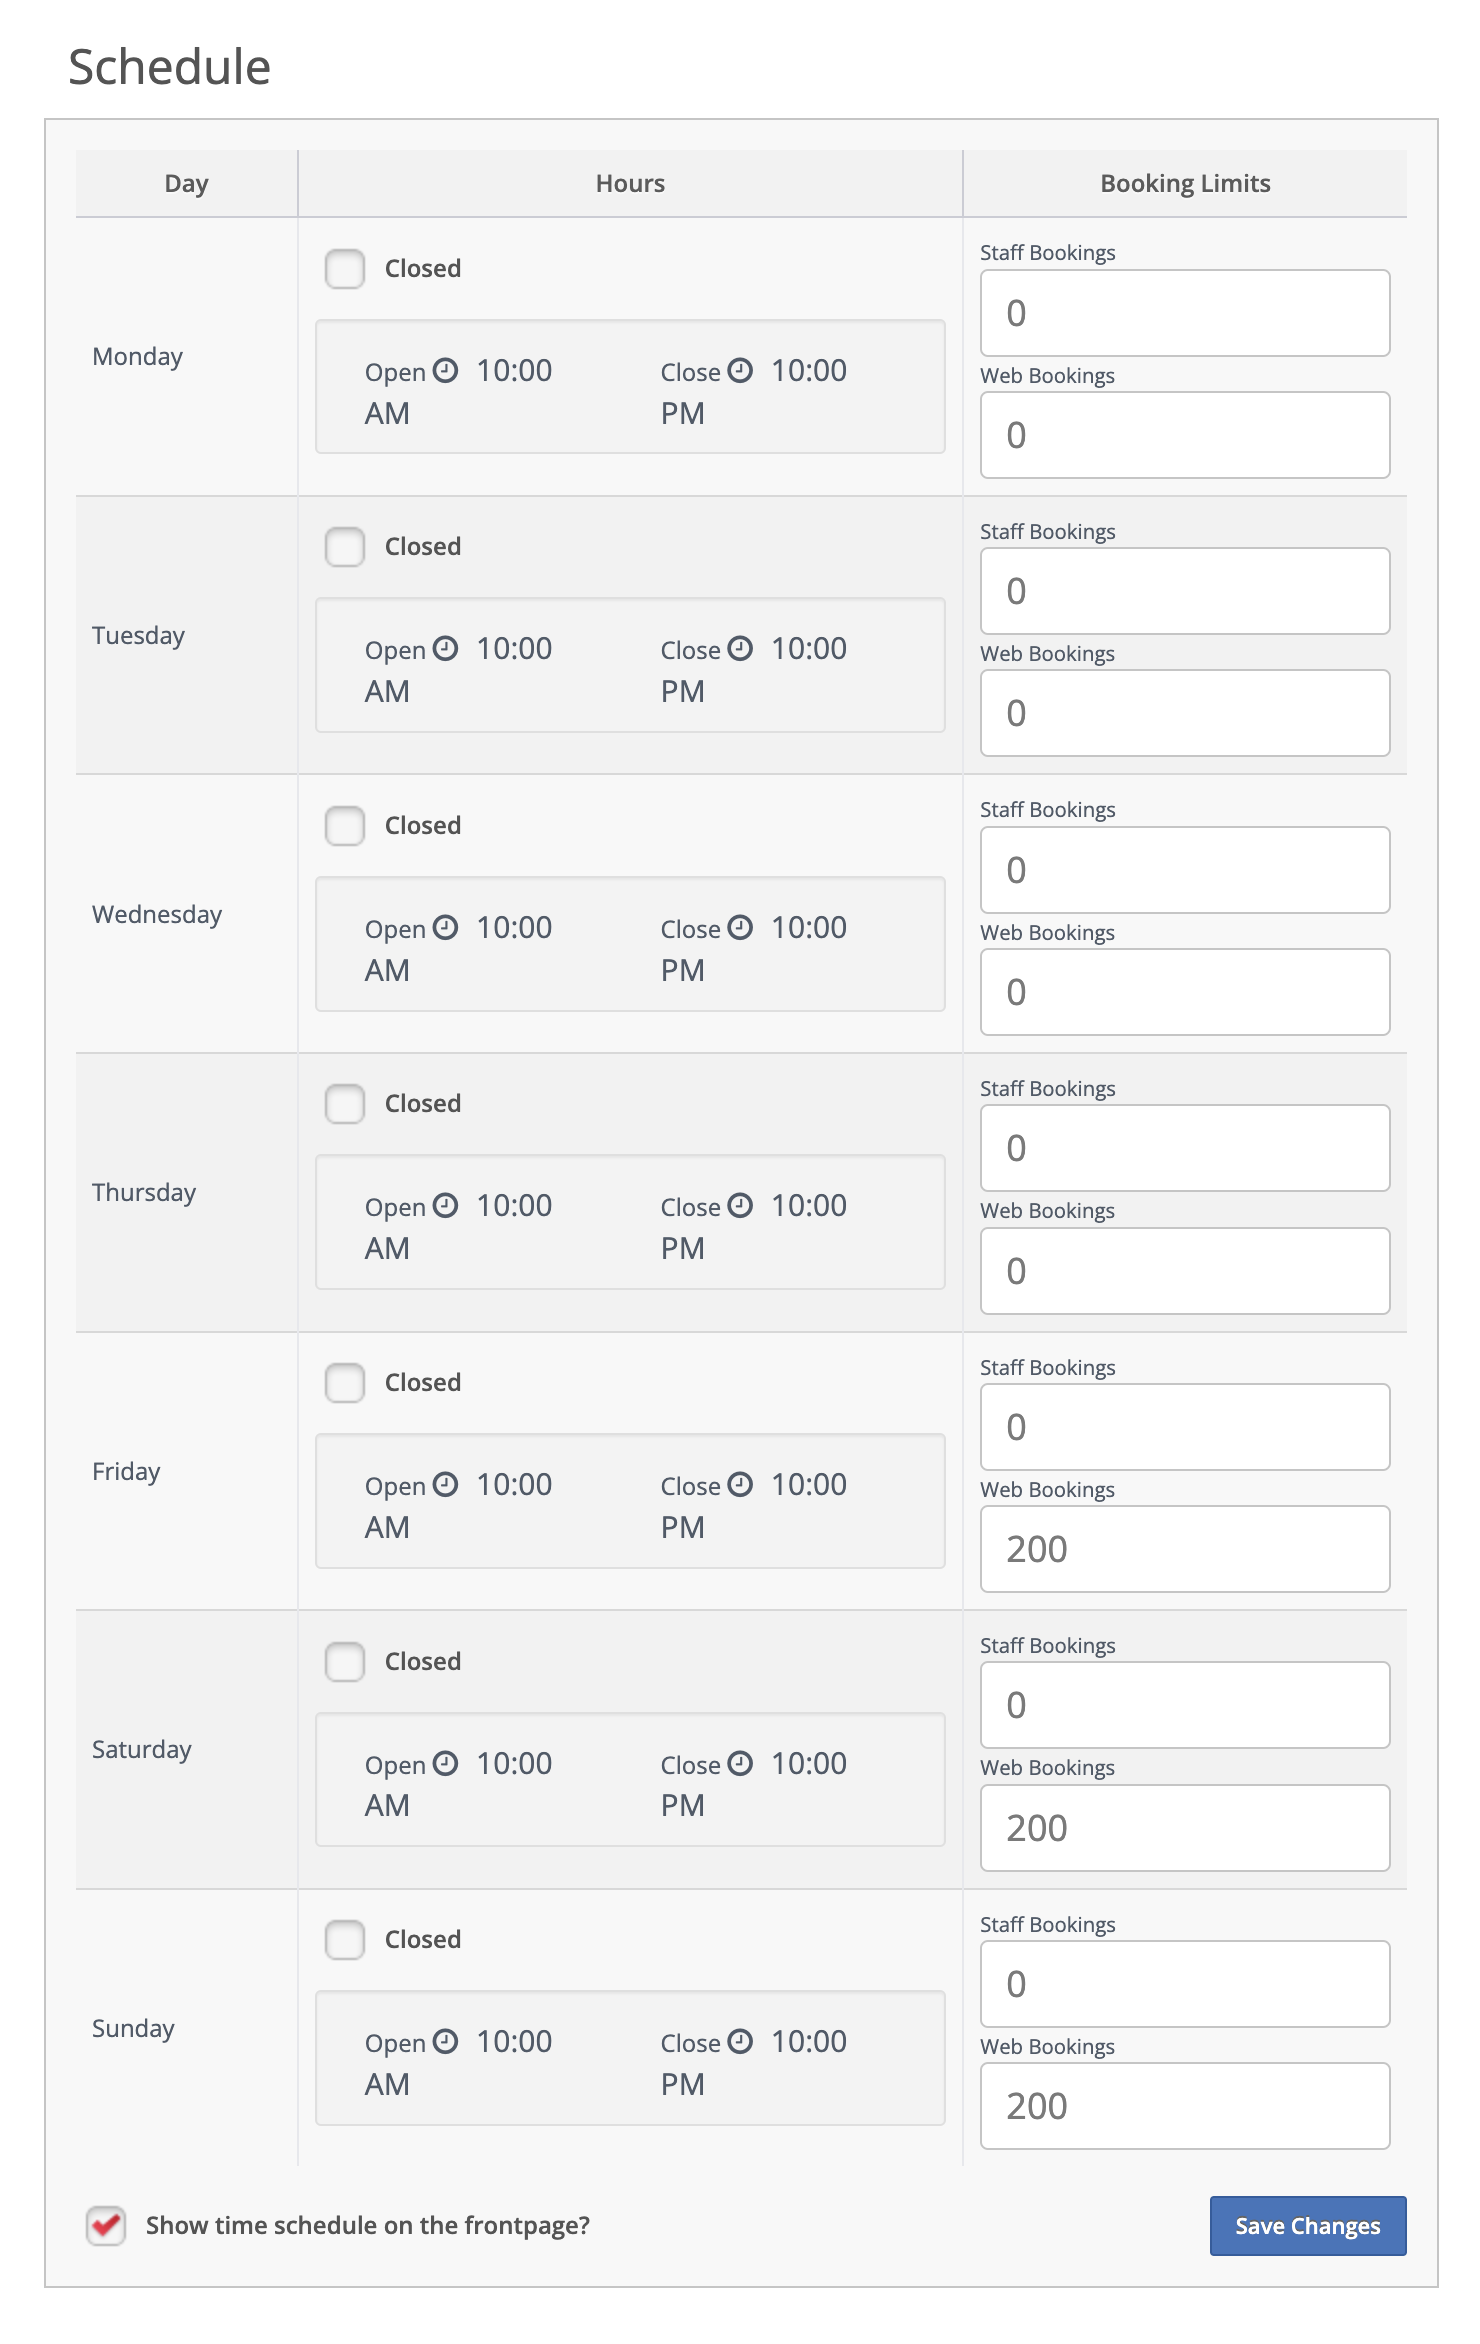Screen dimensions: 1480x2344
Task: Click Monday Close clock icon
Action: coord(740,371)
